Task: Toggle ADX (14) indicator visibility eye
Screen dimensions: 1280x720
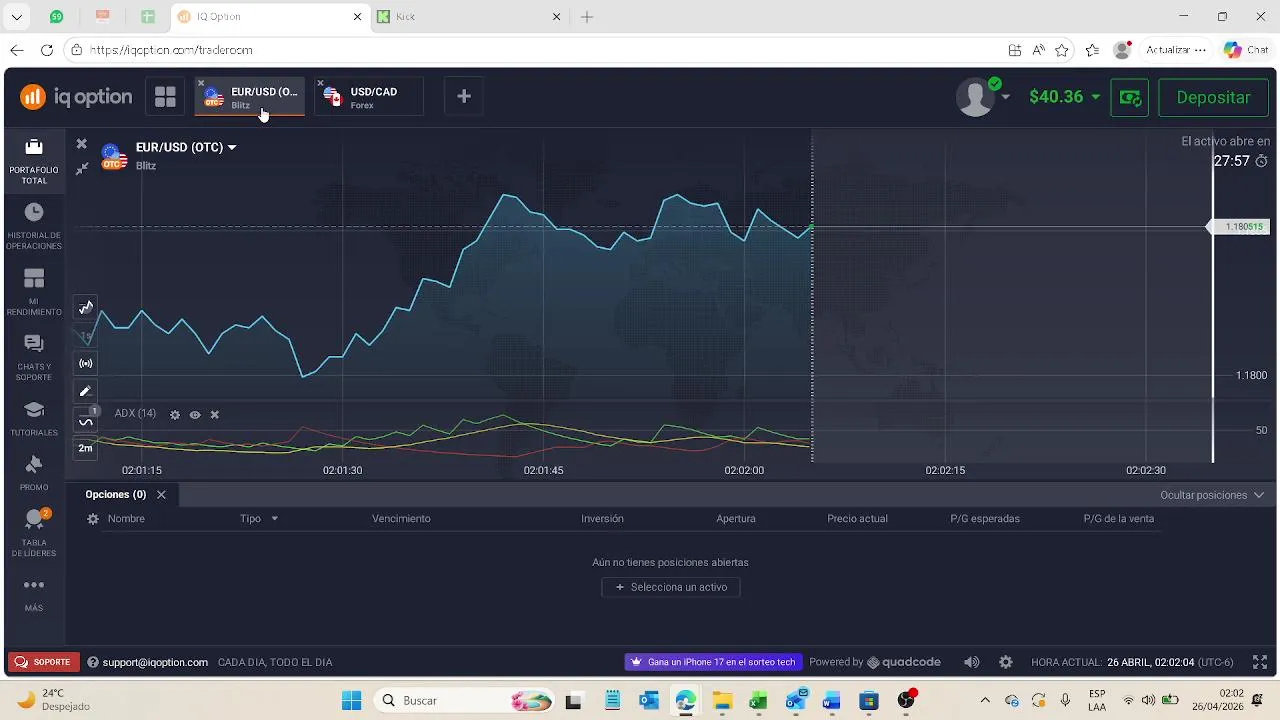Action: point(195,415)
